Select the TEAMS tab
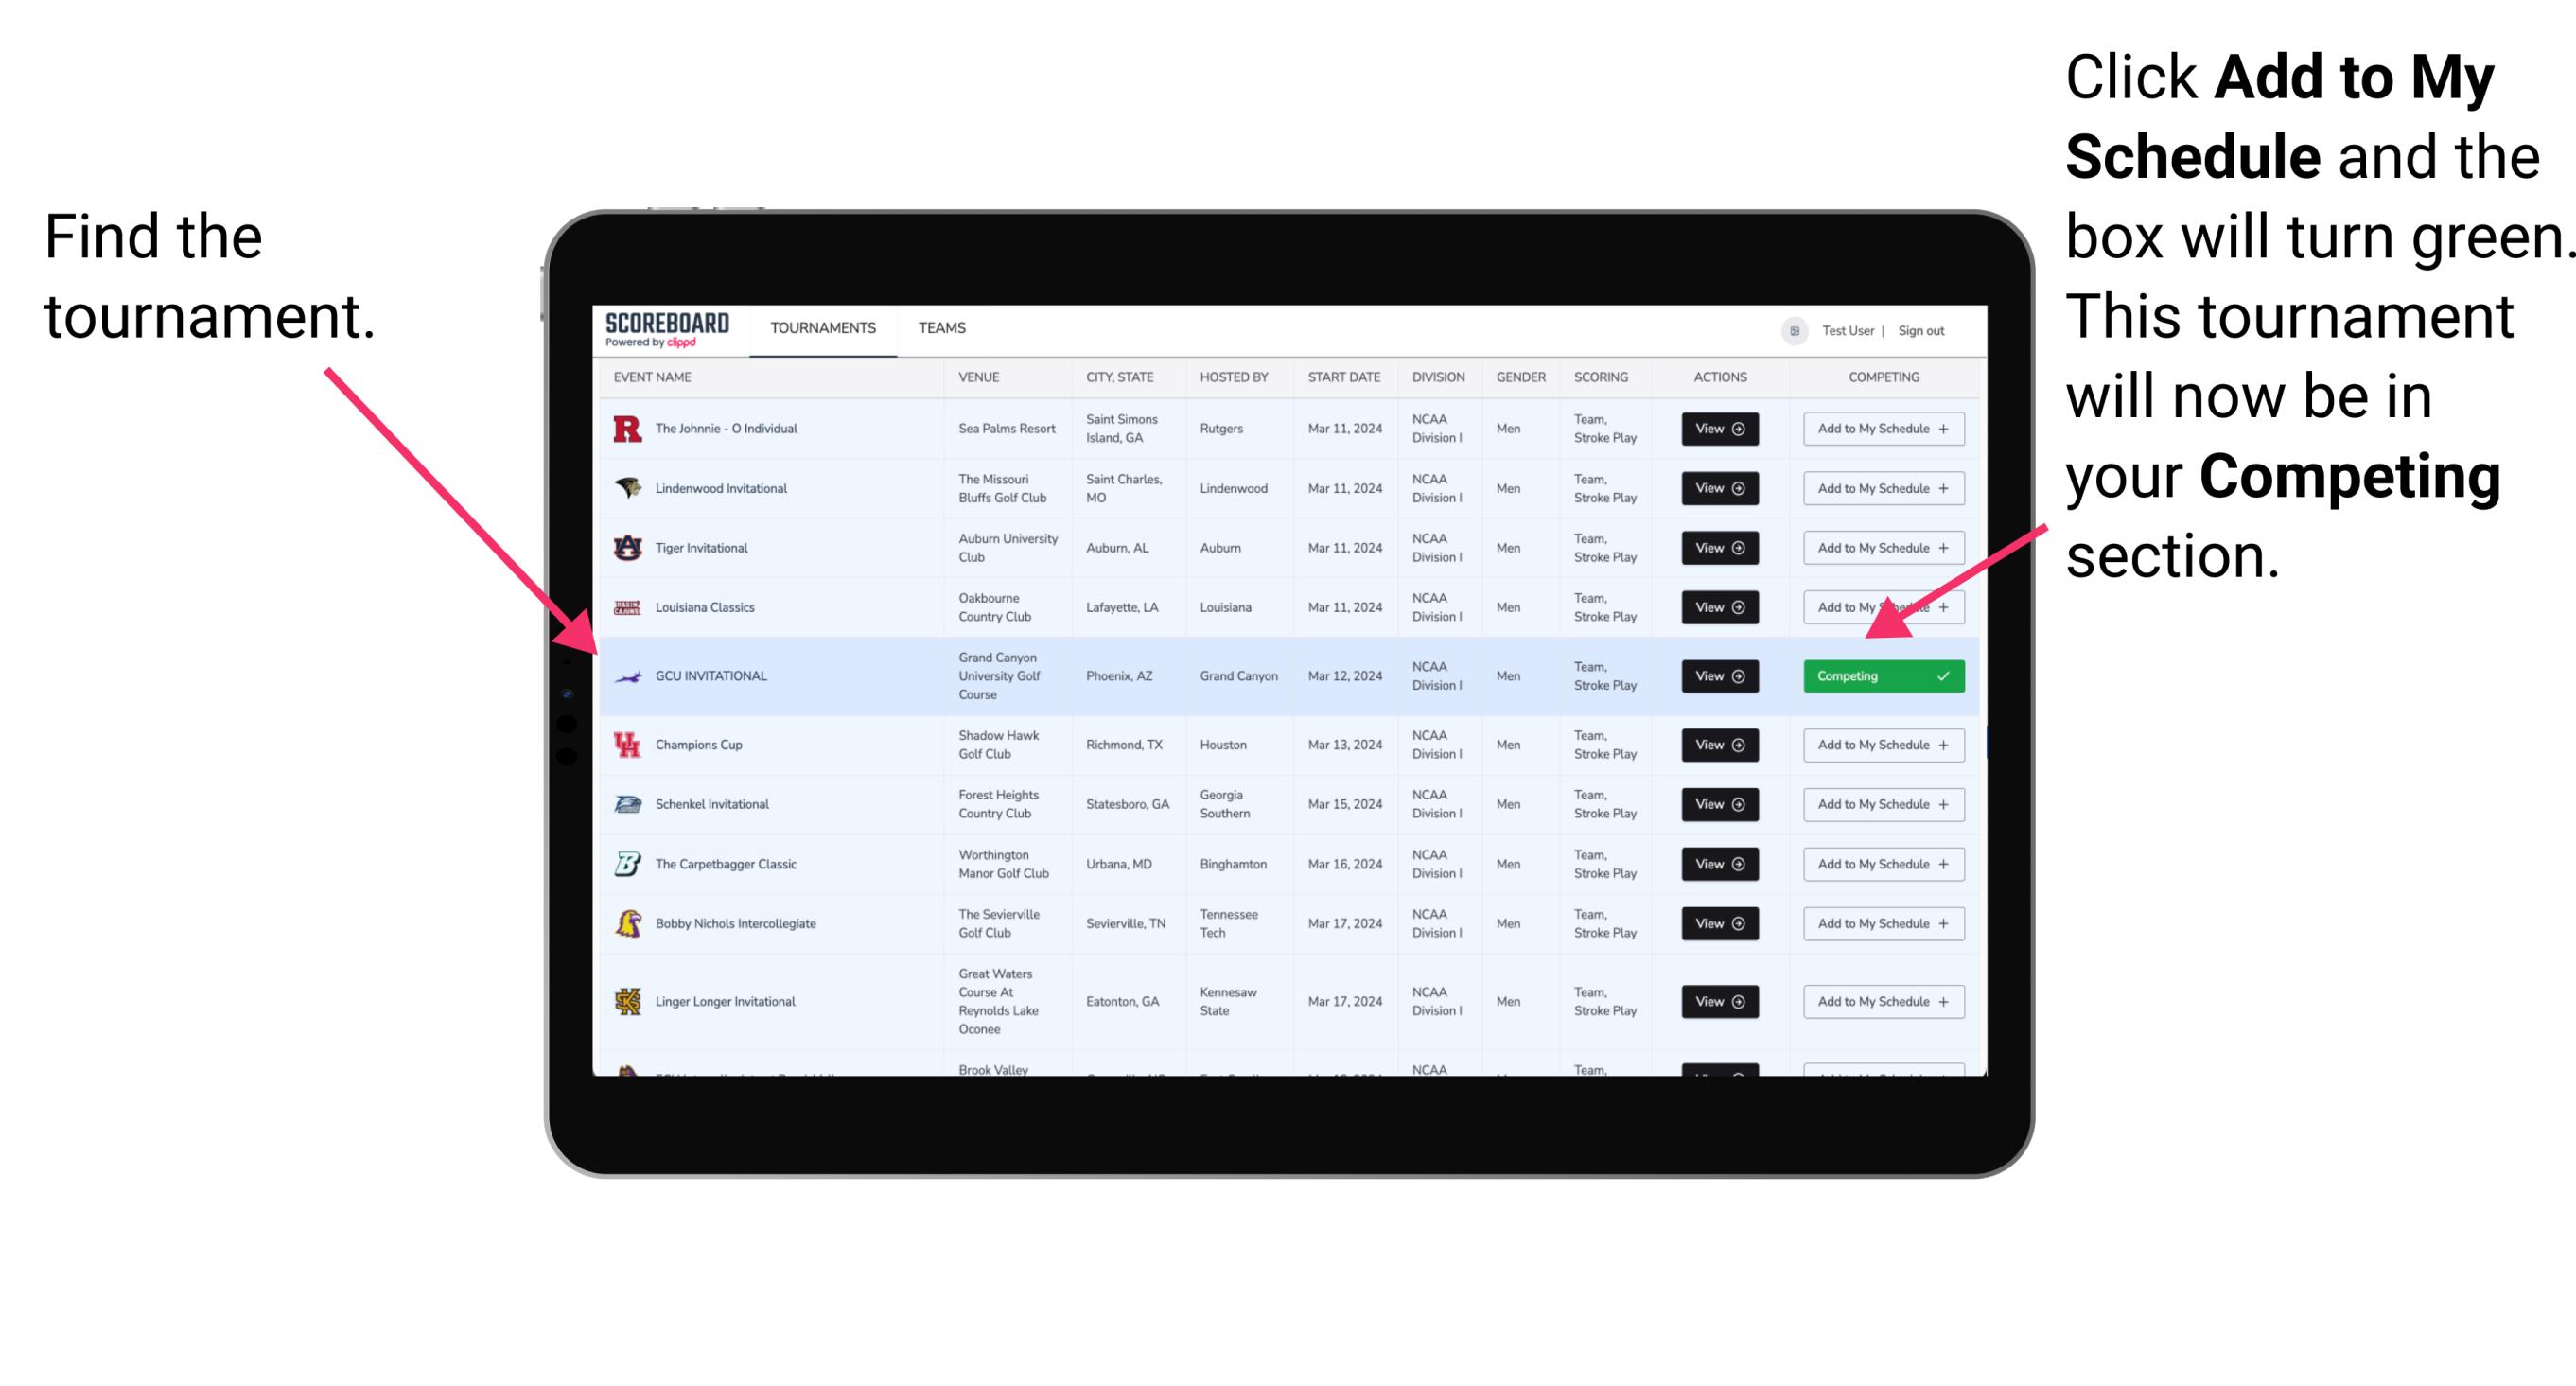 [943, 325]
